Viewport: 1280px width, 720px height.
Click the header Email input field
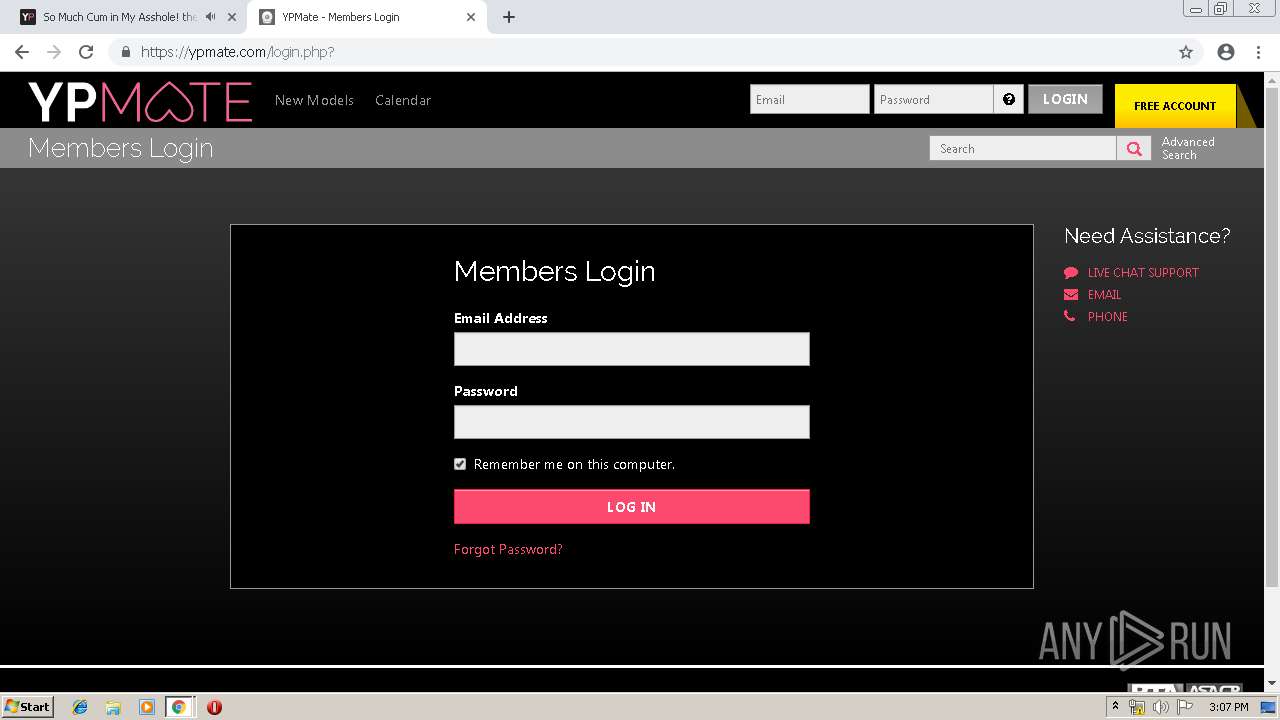pos(810,99)
